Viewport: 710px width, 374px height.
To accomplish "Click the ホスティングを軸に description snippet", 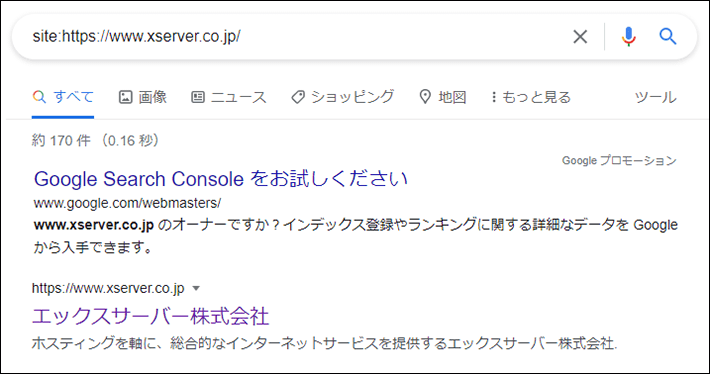I will click(x=324, y=343).
